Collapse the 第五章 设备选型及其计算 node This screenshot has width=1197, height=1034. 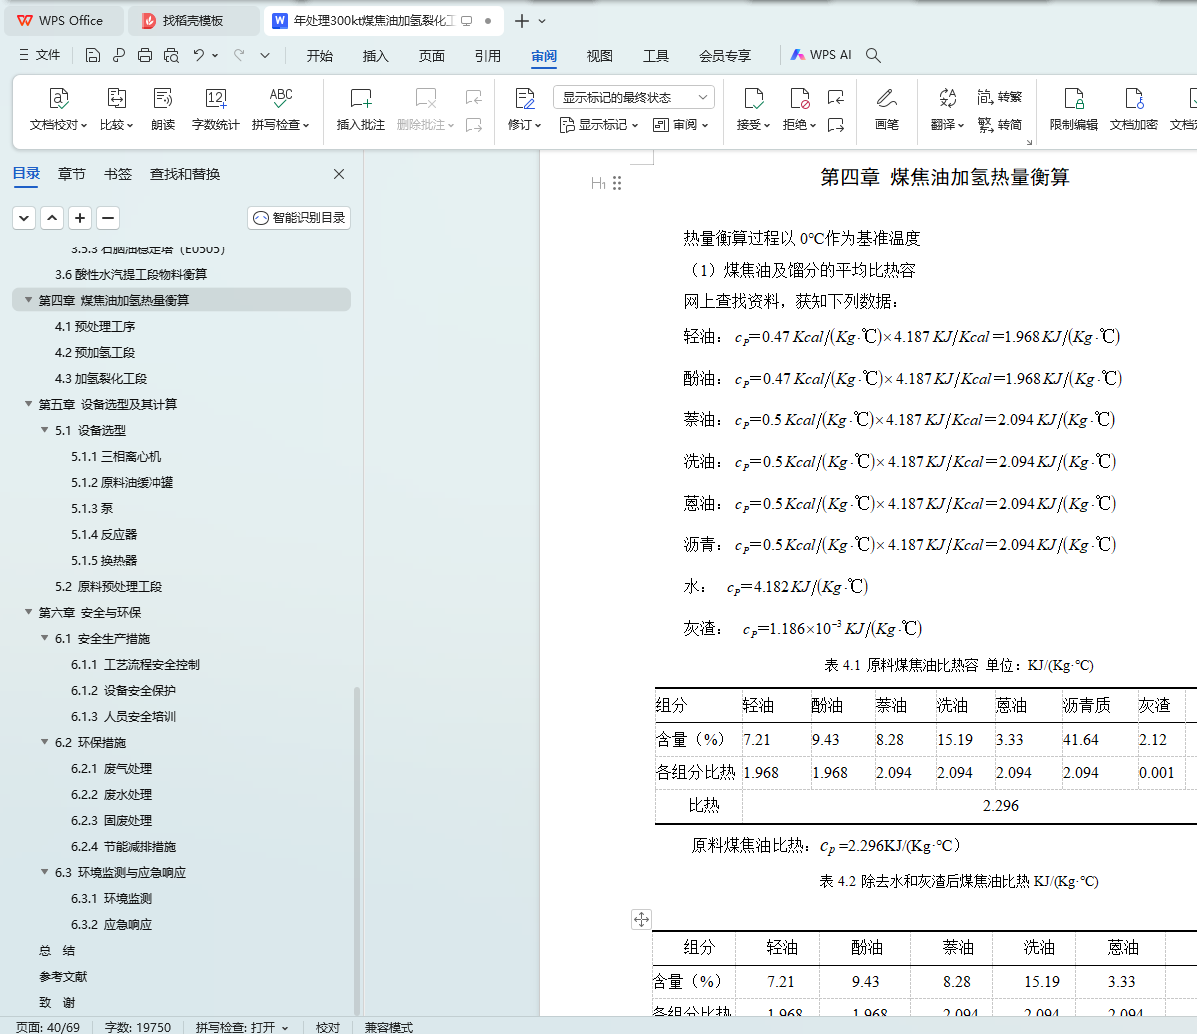pos(28,403)
